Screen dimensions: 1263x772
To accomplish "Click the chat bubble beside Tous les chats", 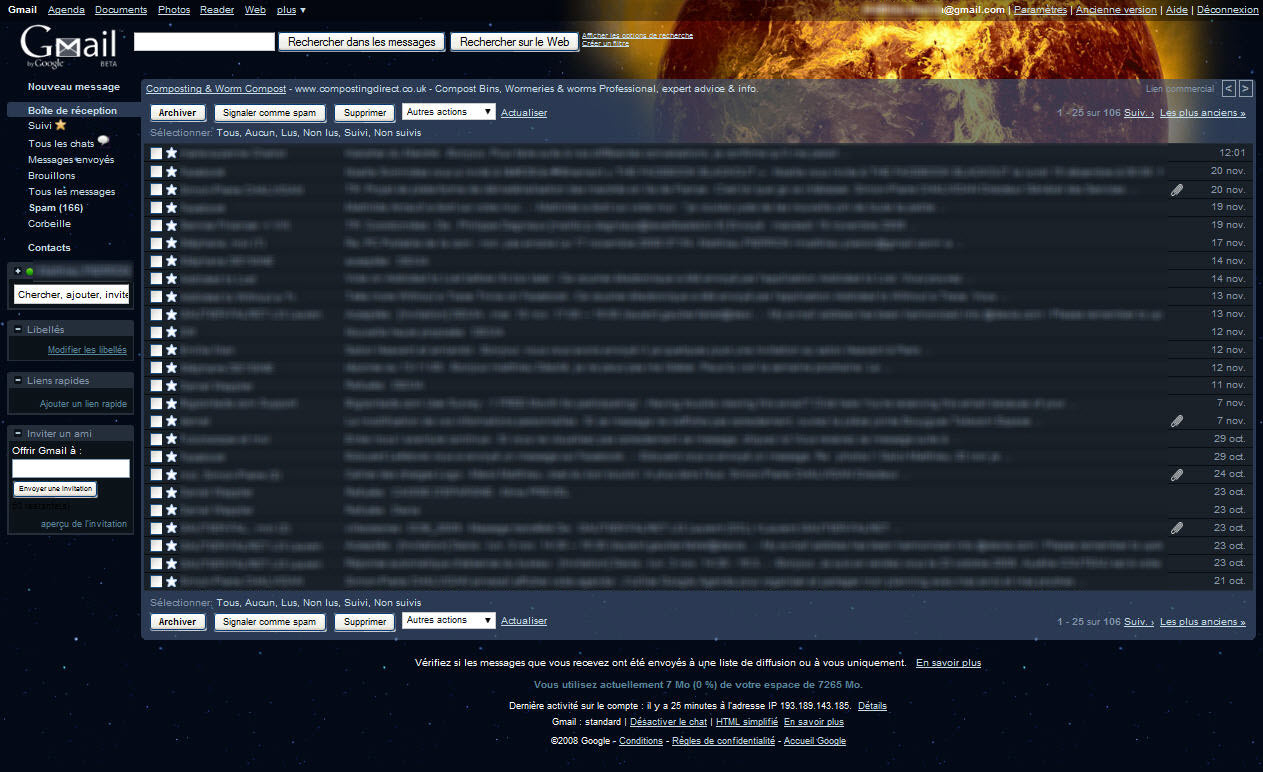I will [103, 142].
